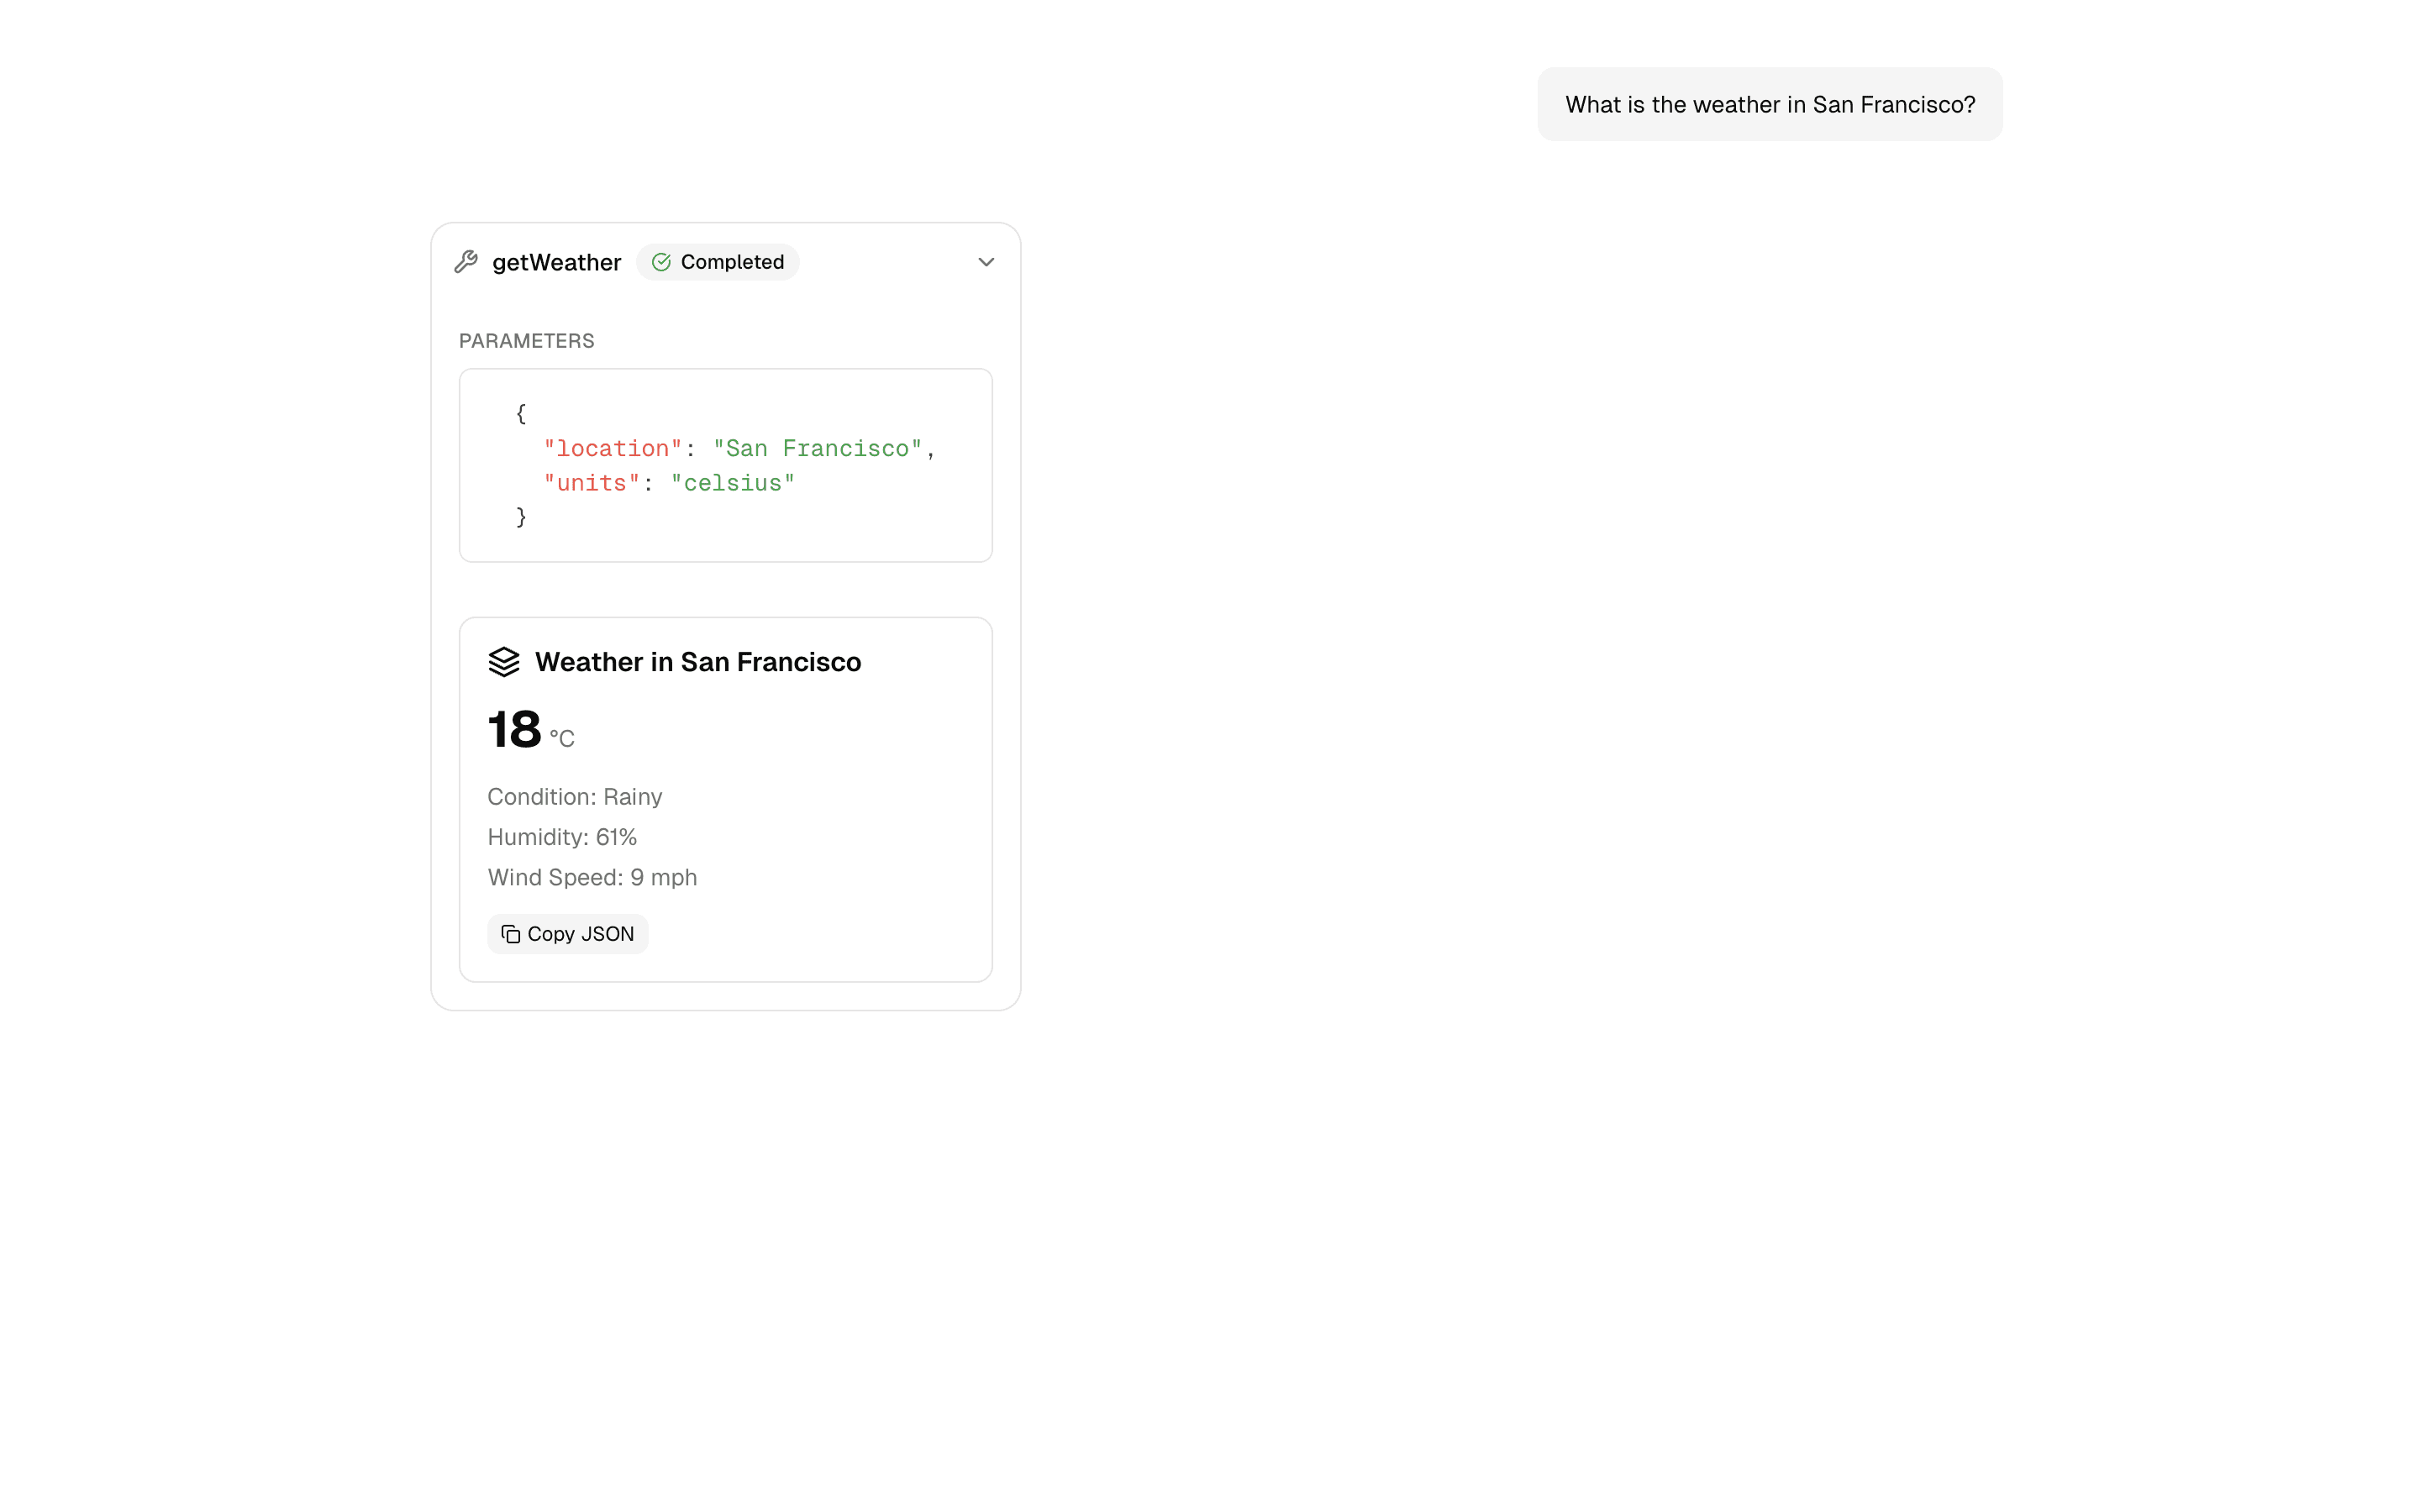Viewport: 2420px width, 1512px height.
Task: Select the "celsius" units value in parameters
Action: [x=733, y=483]
